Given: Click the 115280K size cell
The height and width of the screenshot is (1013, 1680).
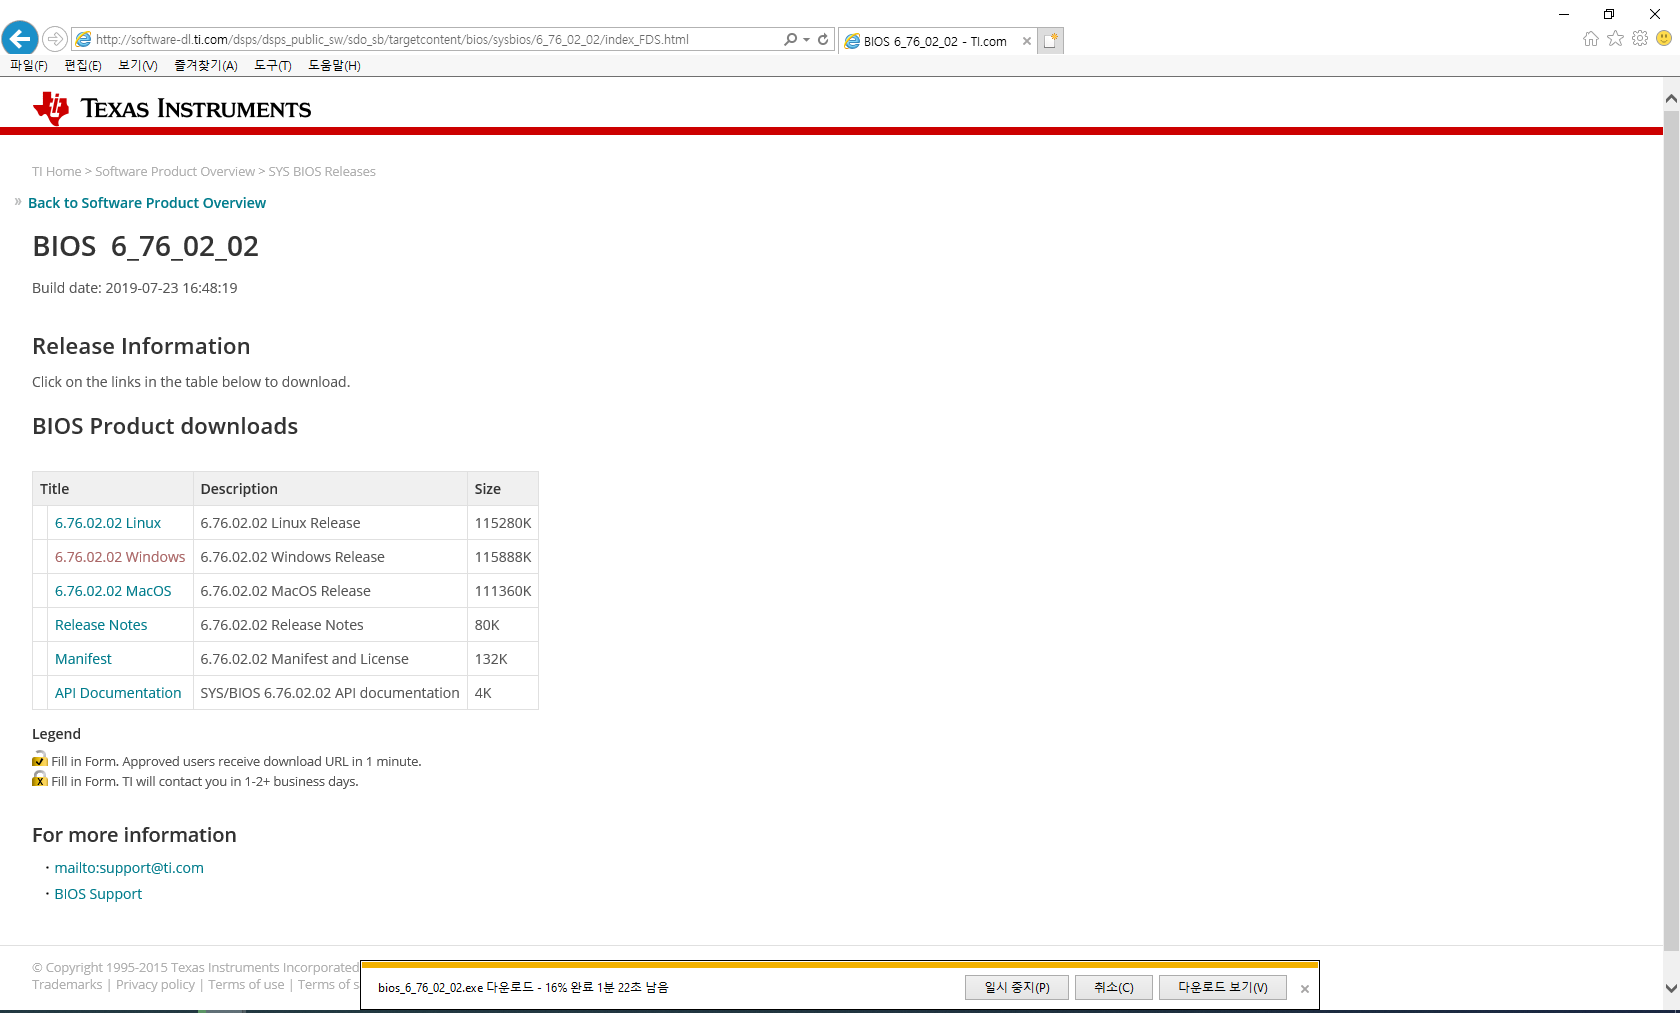Looking at the screenshot, I should (503, 523).
